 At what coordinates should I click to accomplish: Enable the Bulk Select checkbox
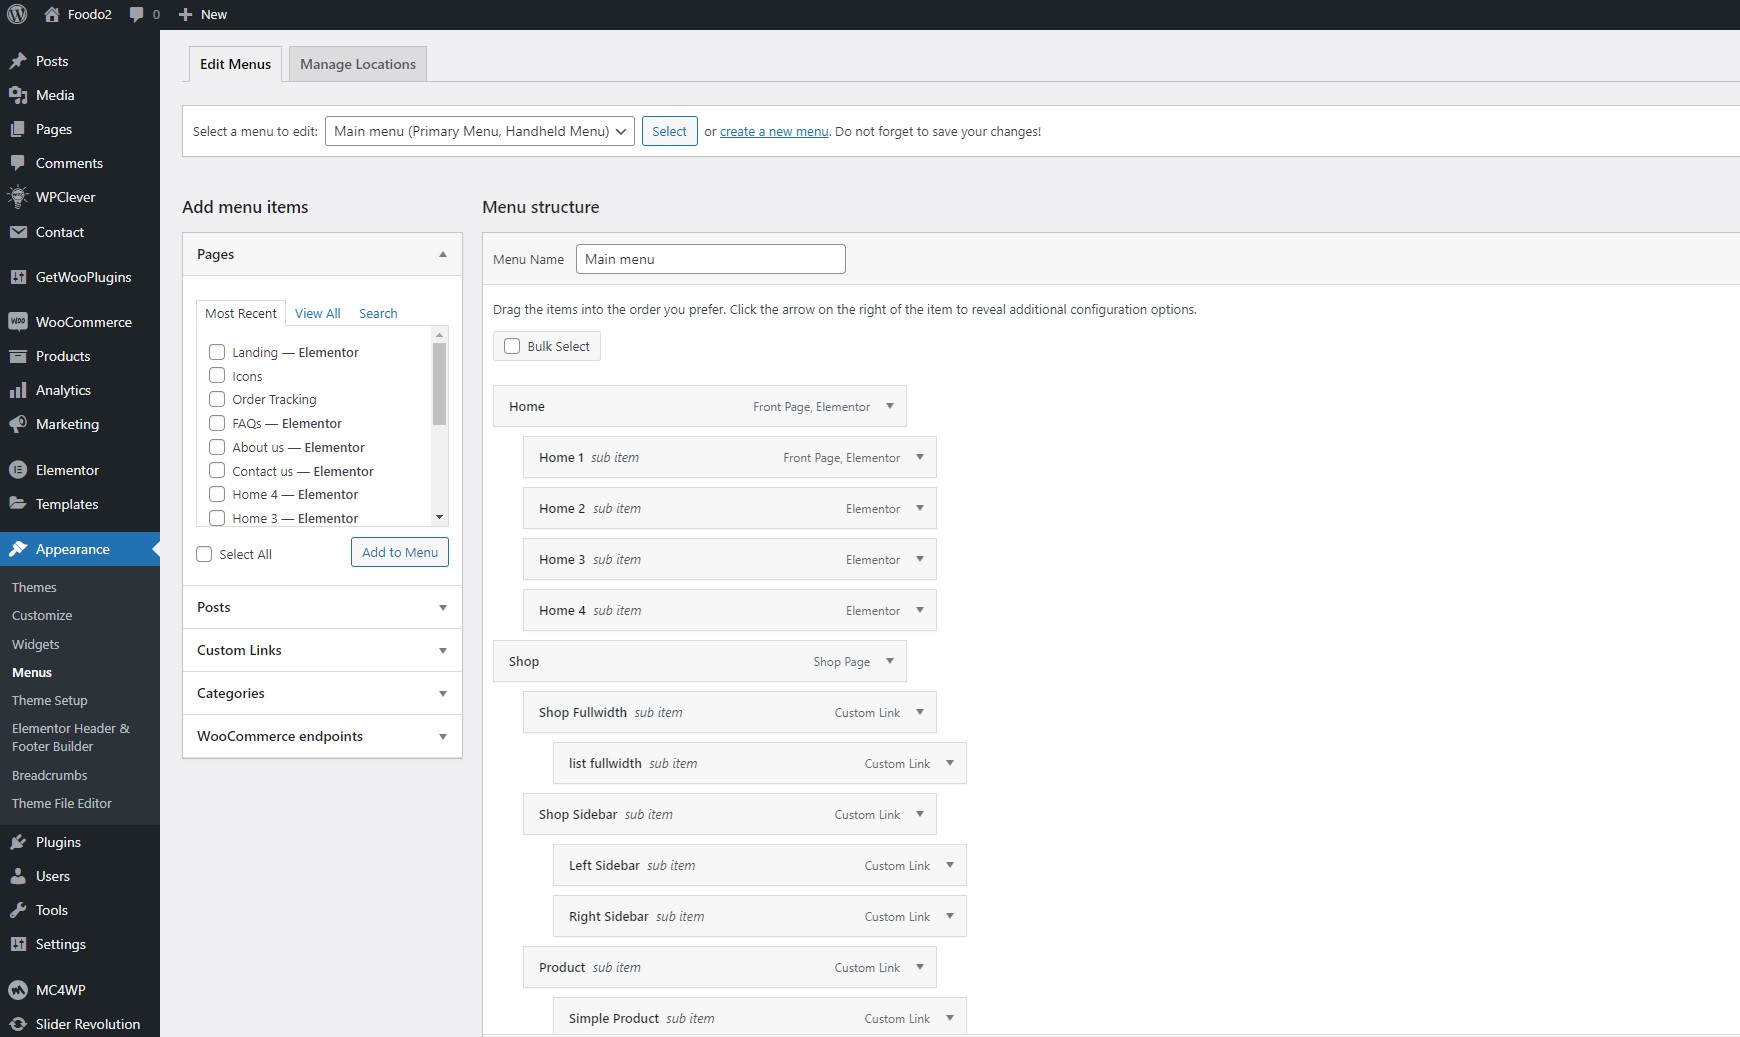[x=512, y=346]
